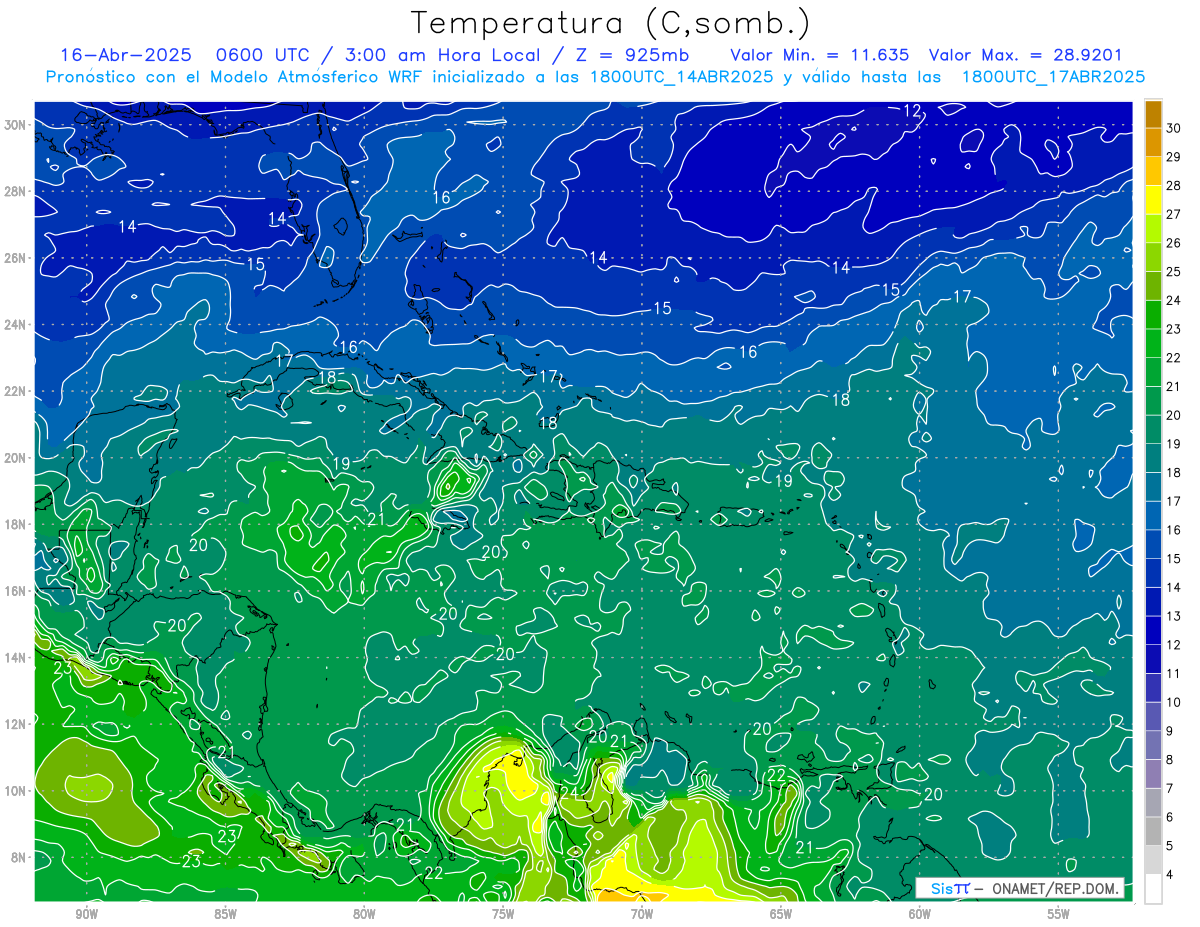
Task: Click the gray legend swatch between 6 and 7
Action: coord(1153,802)
